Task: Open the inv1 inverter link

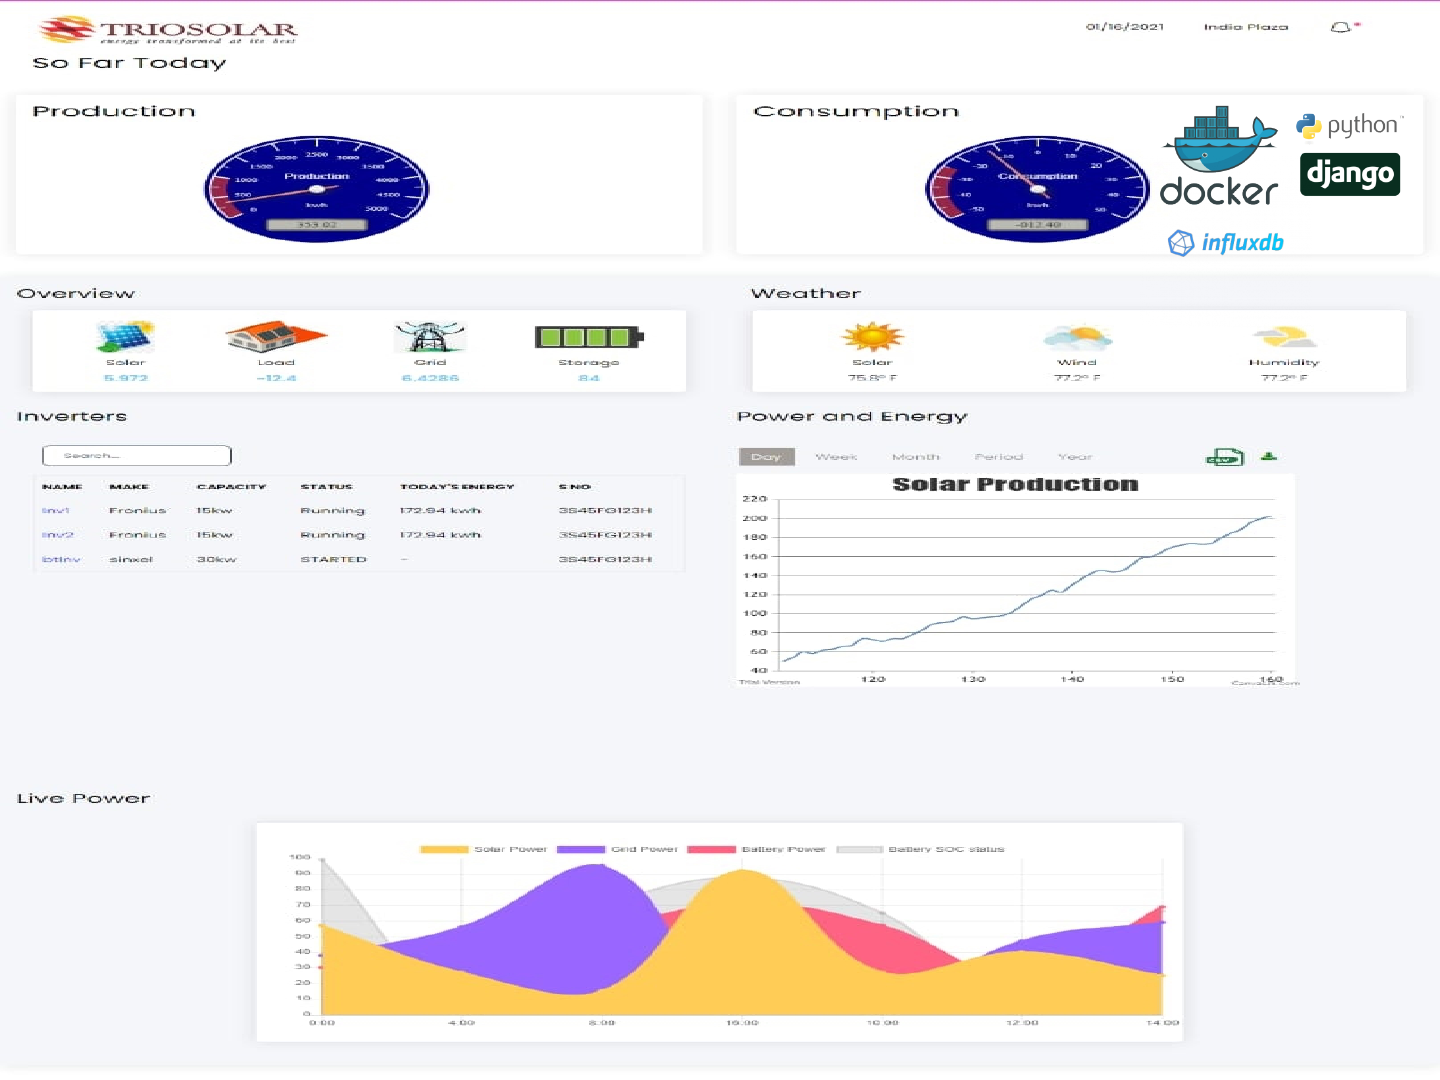Action: [56, 511]
